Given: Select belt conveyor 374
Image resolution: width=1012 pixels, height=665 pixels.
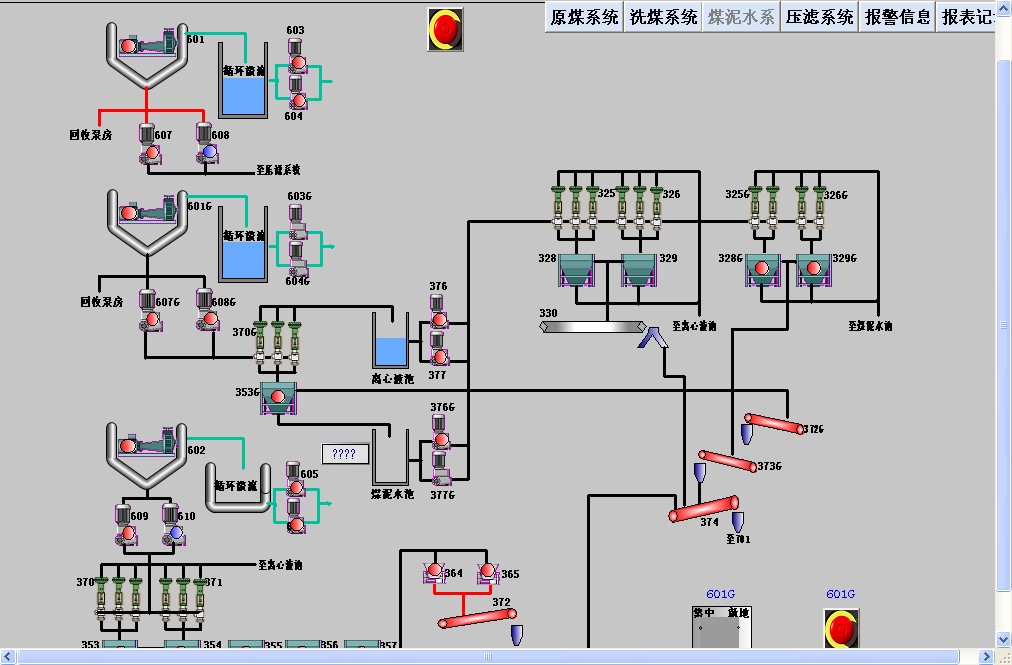Looking at the screenshot, I should (x=703, y=509).
